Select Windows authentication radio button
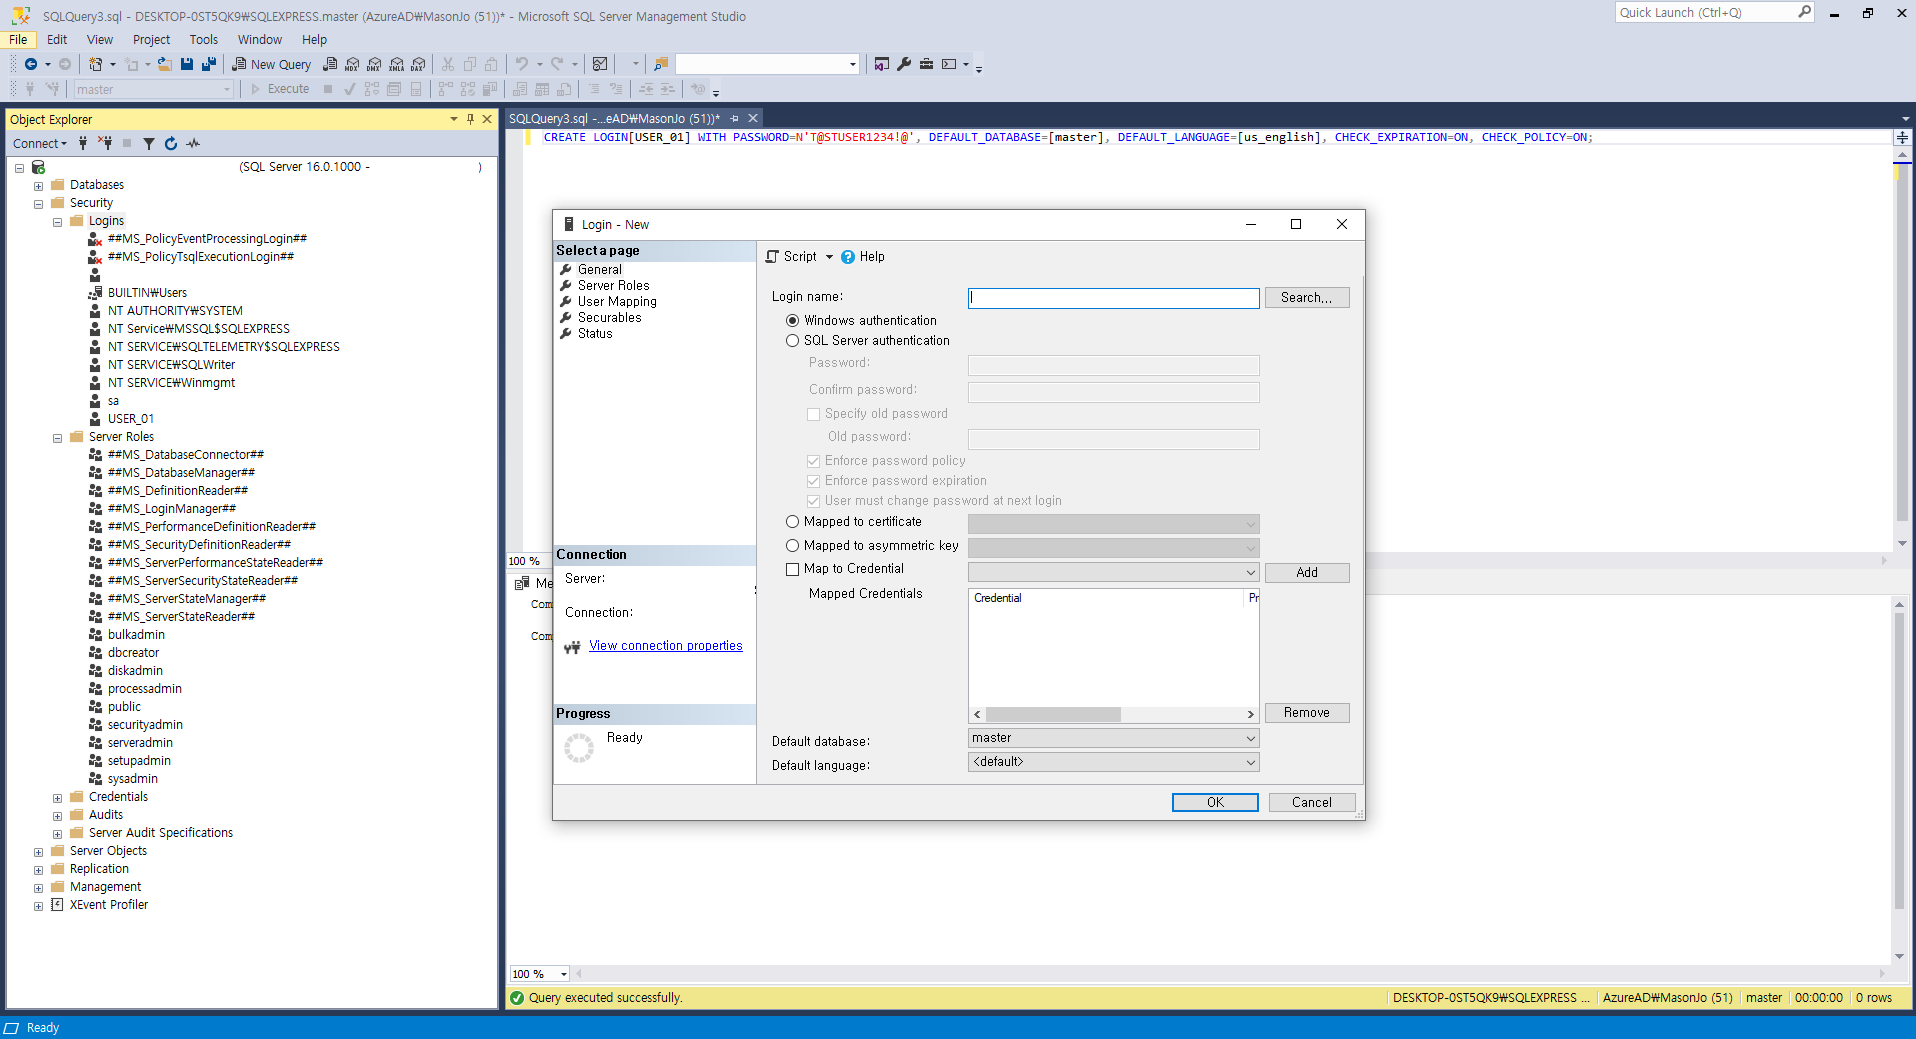 [x=793, y=321]
